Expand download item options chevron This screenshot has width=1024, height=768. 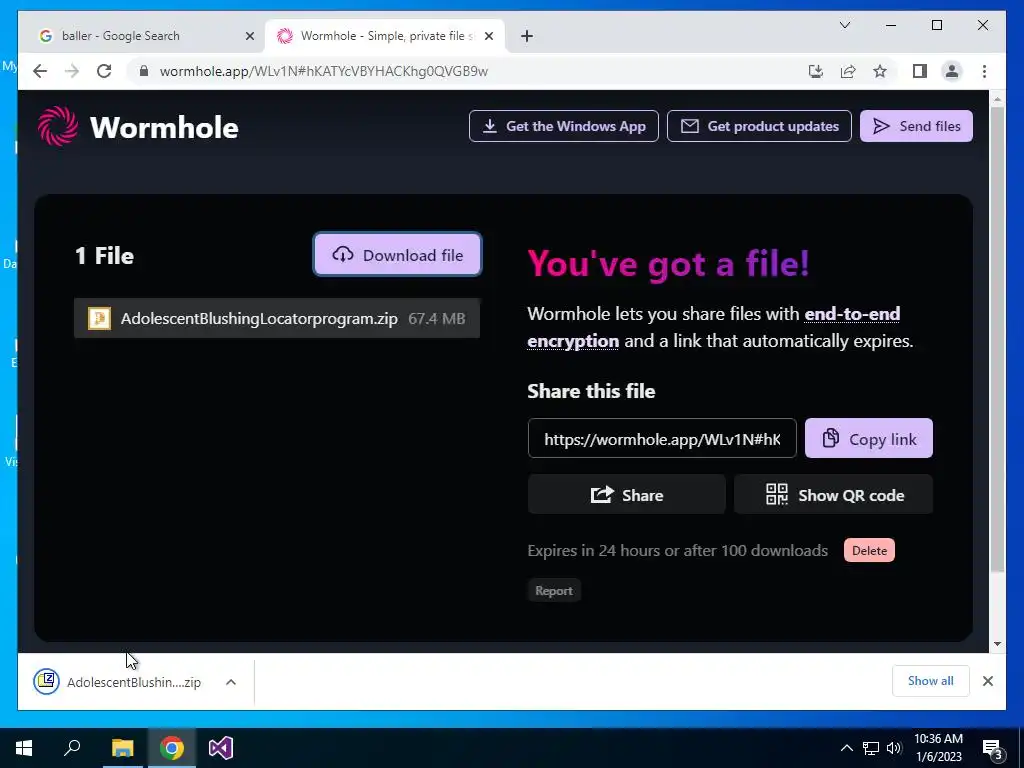click(231, 682)
